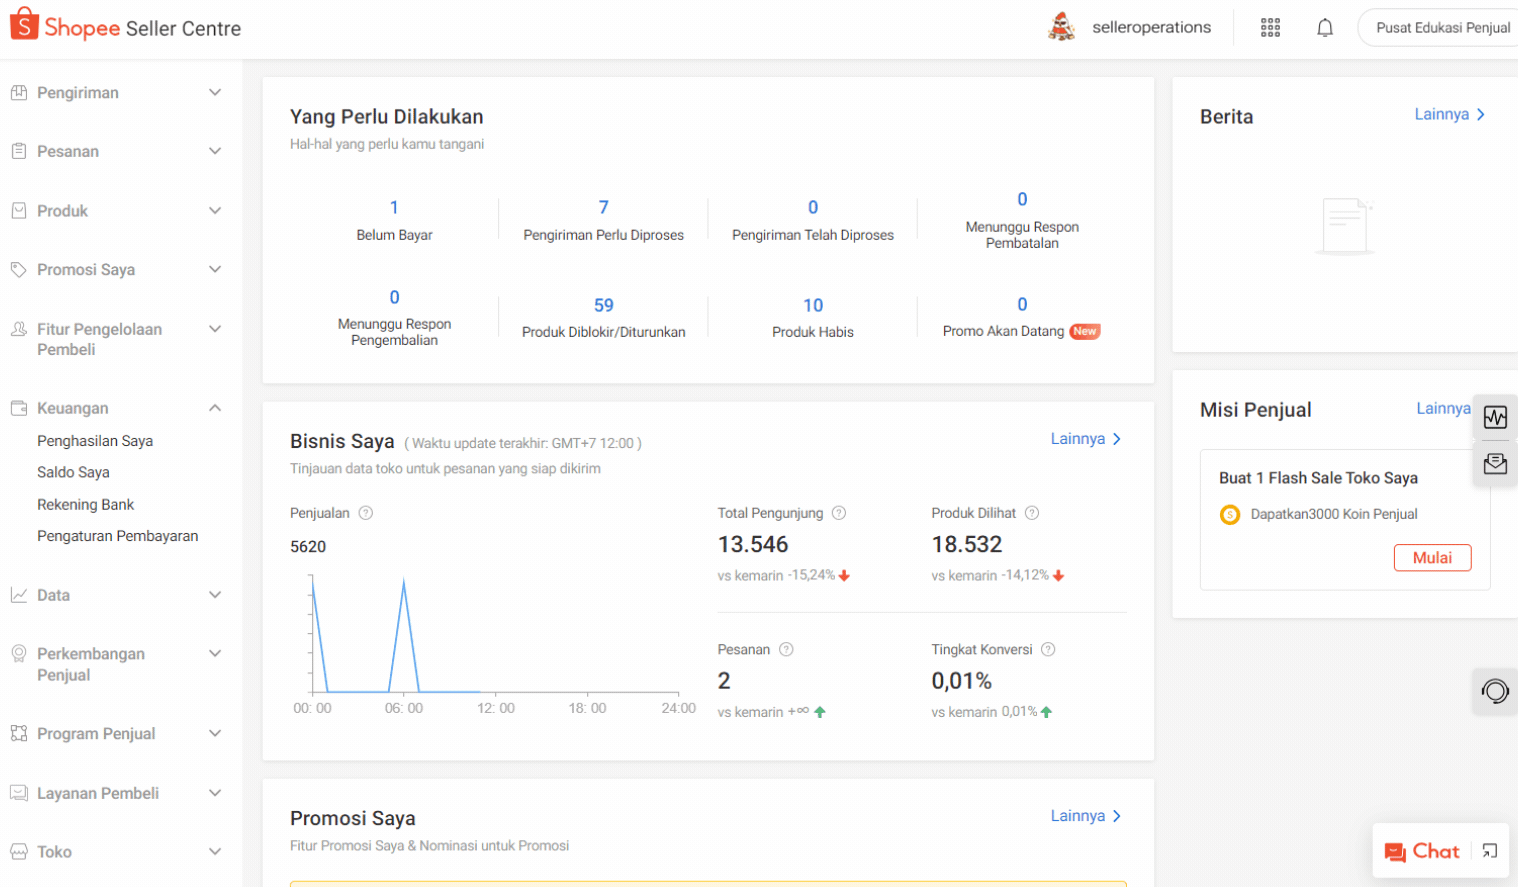This screenshot has width=1518, height=887.
Task: Click help icon next to Total Pengunjung
Action: [x=839, y=513]
